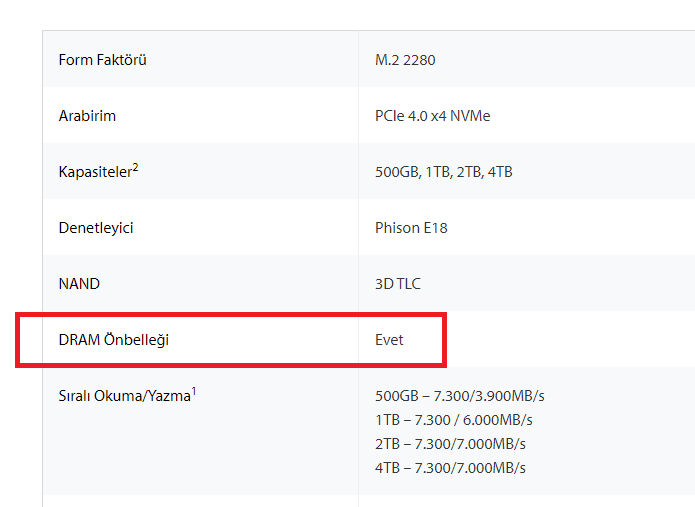
Task: Click the 2TB – 7.300/7.000MB/s speed line
Action: pos(450,444)
